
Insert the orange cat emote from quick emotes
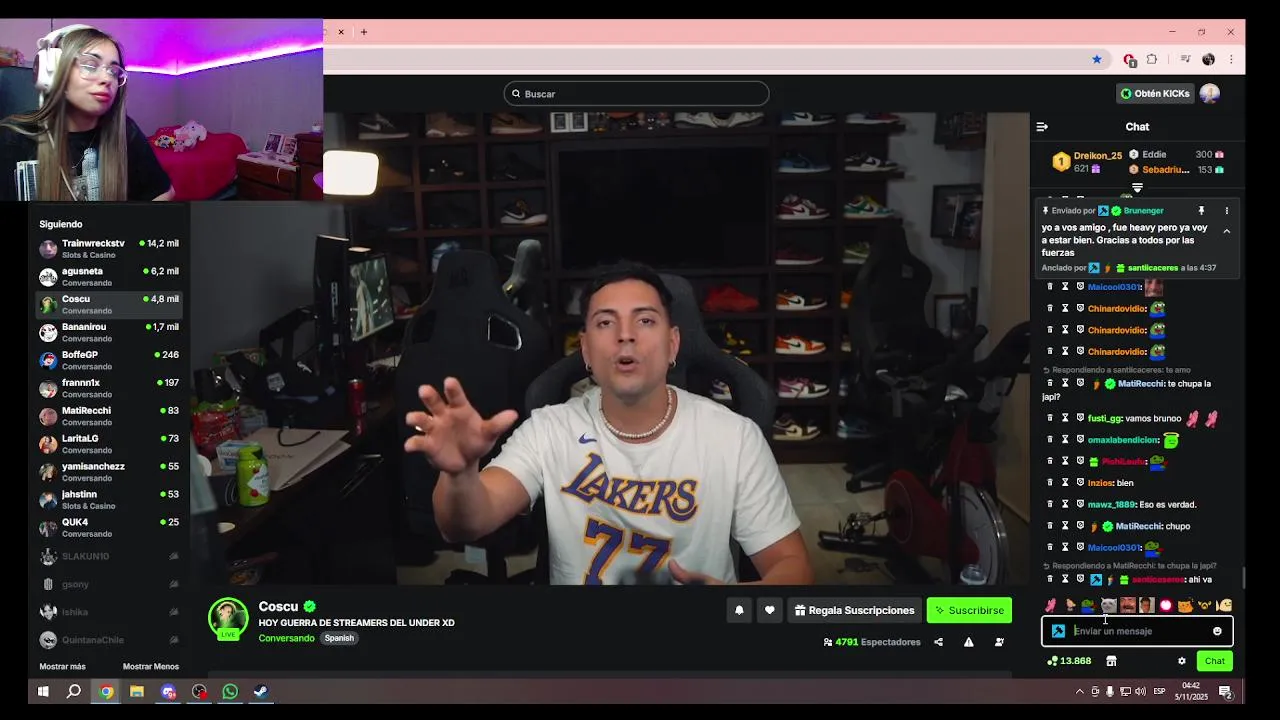pyautogui.click(x=1185, y=605)
